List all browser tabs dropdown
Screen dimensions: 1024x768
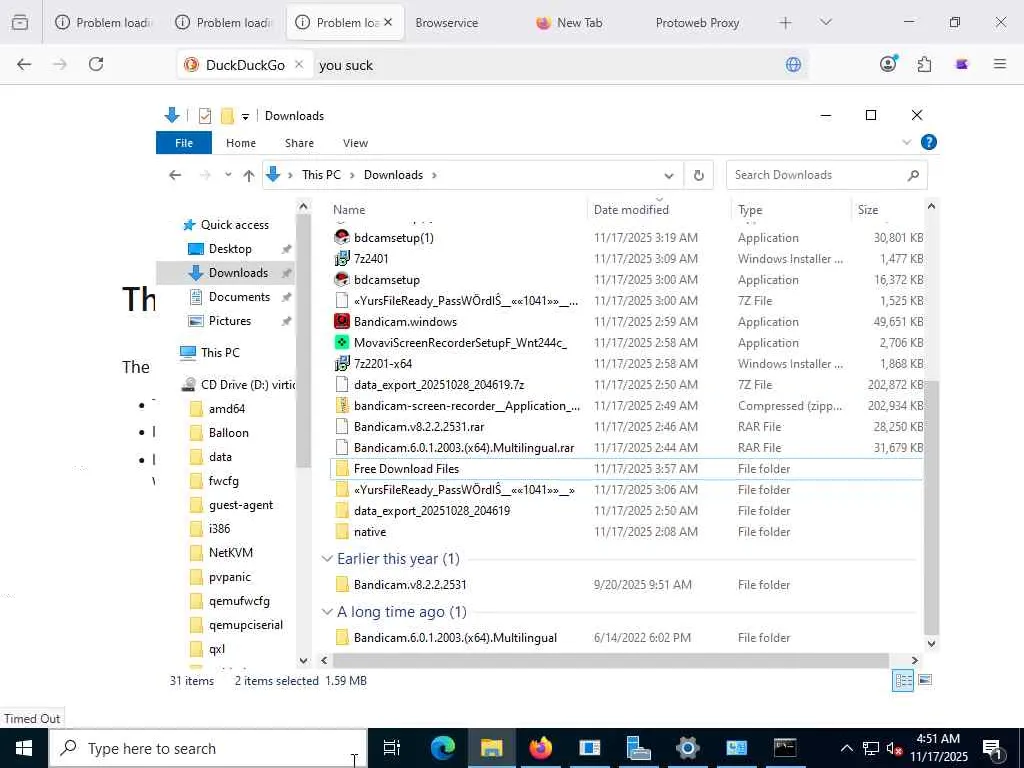click(825, 22)
